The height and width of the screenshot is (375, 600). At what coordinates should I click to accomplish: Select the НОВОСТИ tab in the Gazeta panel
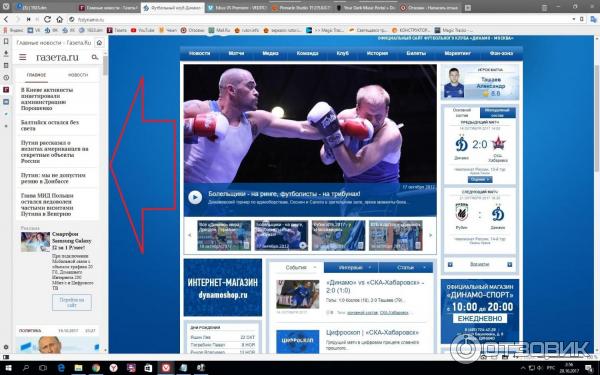[x=78, y=75]
